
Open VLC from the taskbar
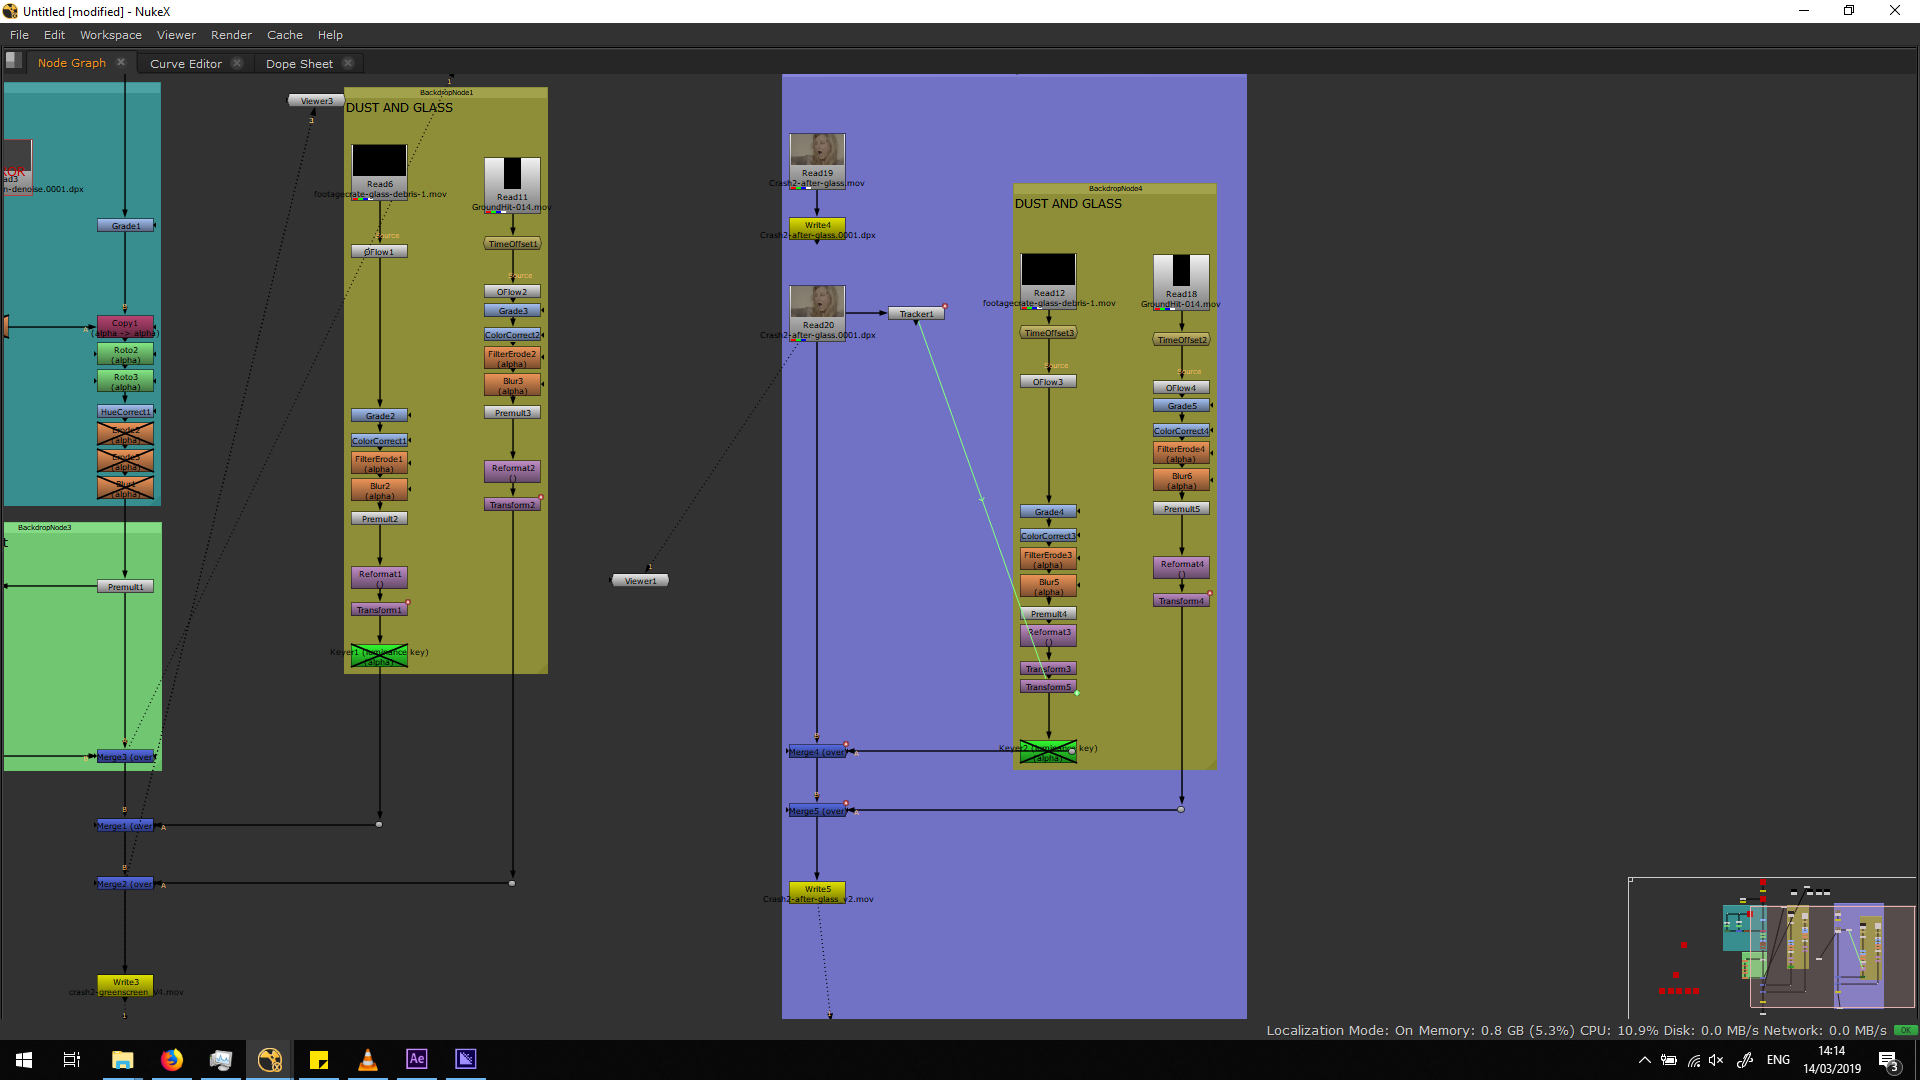point(368,1059)
